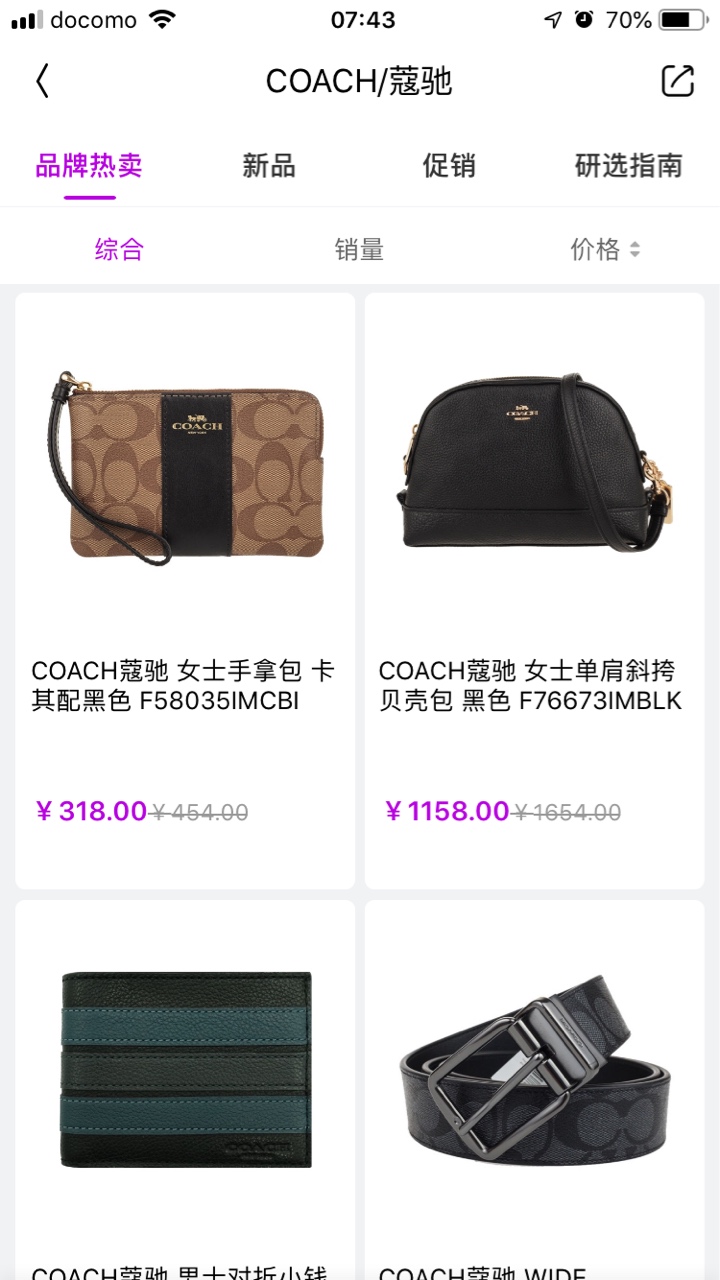The height and width of the screenshot is (1280, 720).
Task: Open the 研选指南 tab
Action: click(628, 165)
